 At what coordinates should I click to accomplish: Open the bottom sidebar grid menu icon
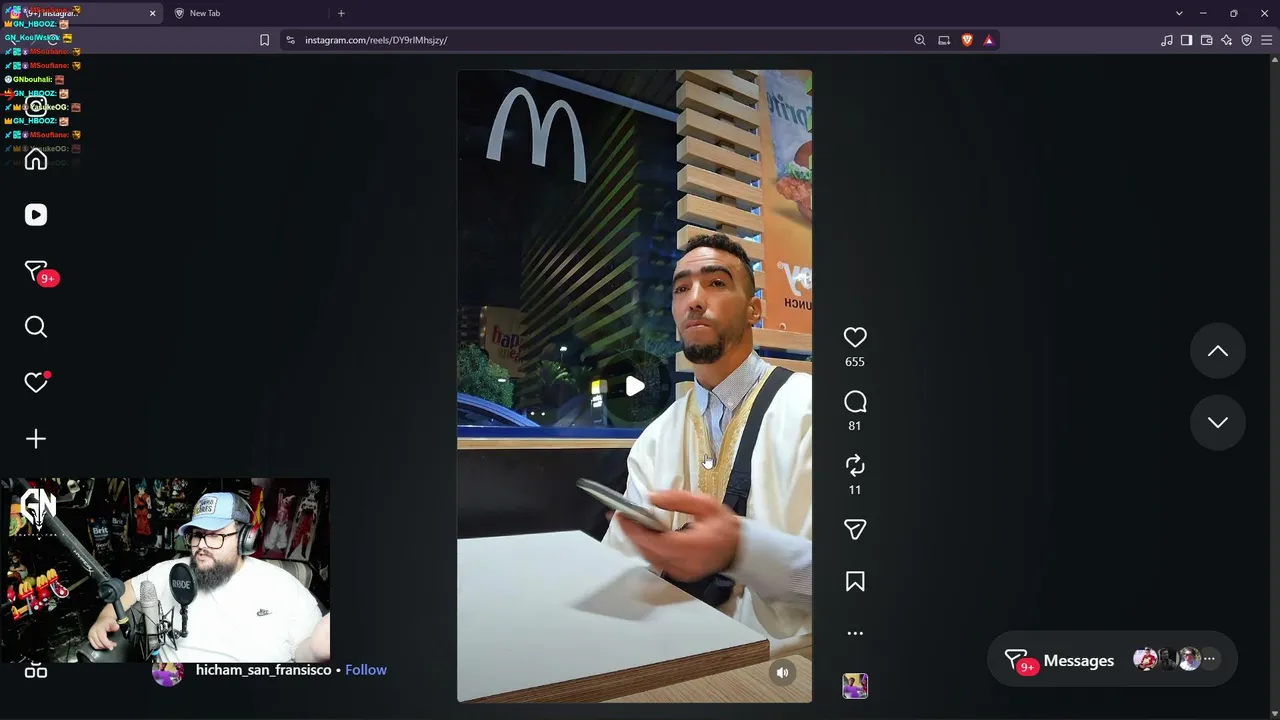point(36,670)
